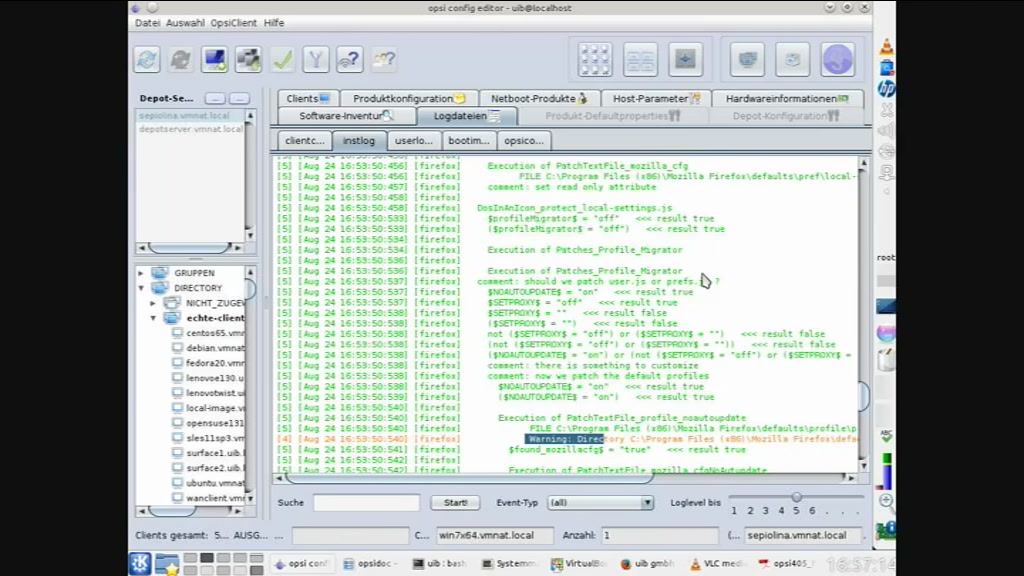This screenshot has width=1024, height=576.
Task: Click the Suche search input field
Action: click(366, 503)
